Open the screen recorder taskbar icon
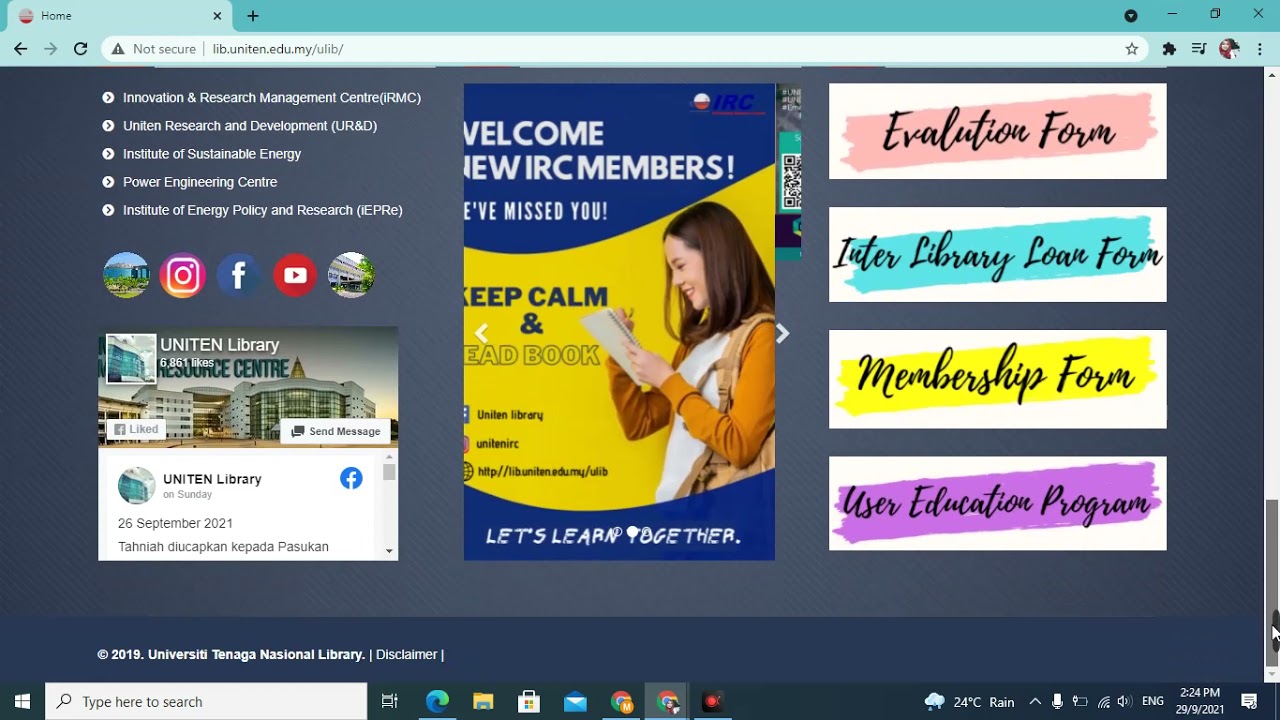This screenshot has width=1280, height=720. [x=712, y=701]
